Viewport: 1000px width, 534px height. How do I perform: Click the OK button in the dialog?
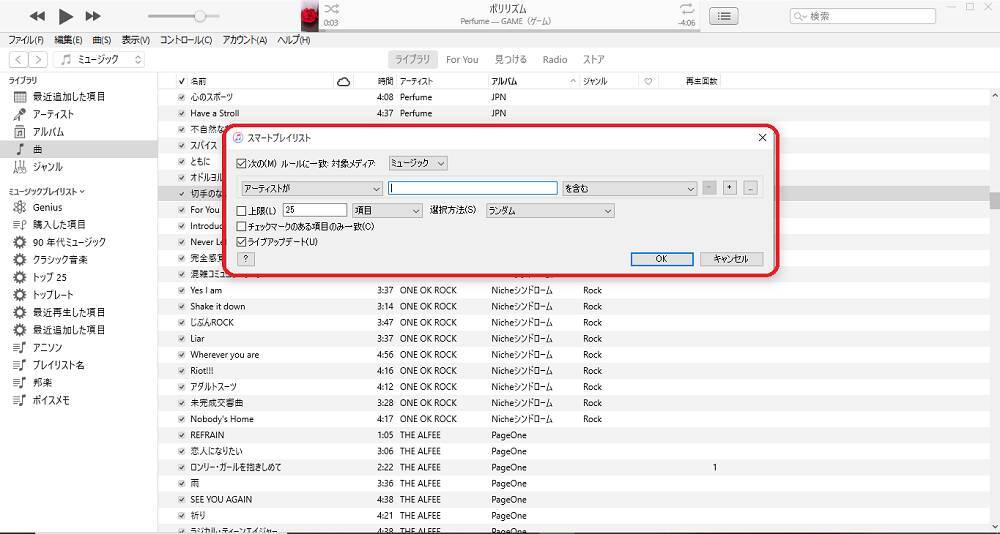pyautogui.click(x=661, y=259)
